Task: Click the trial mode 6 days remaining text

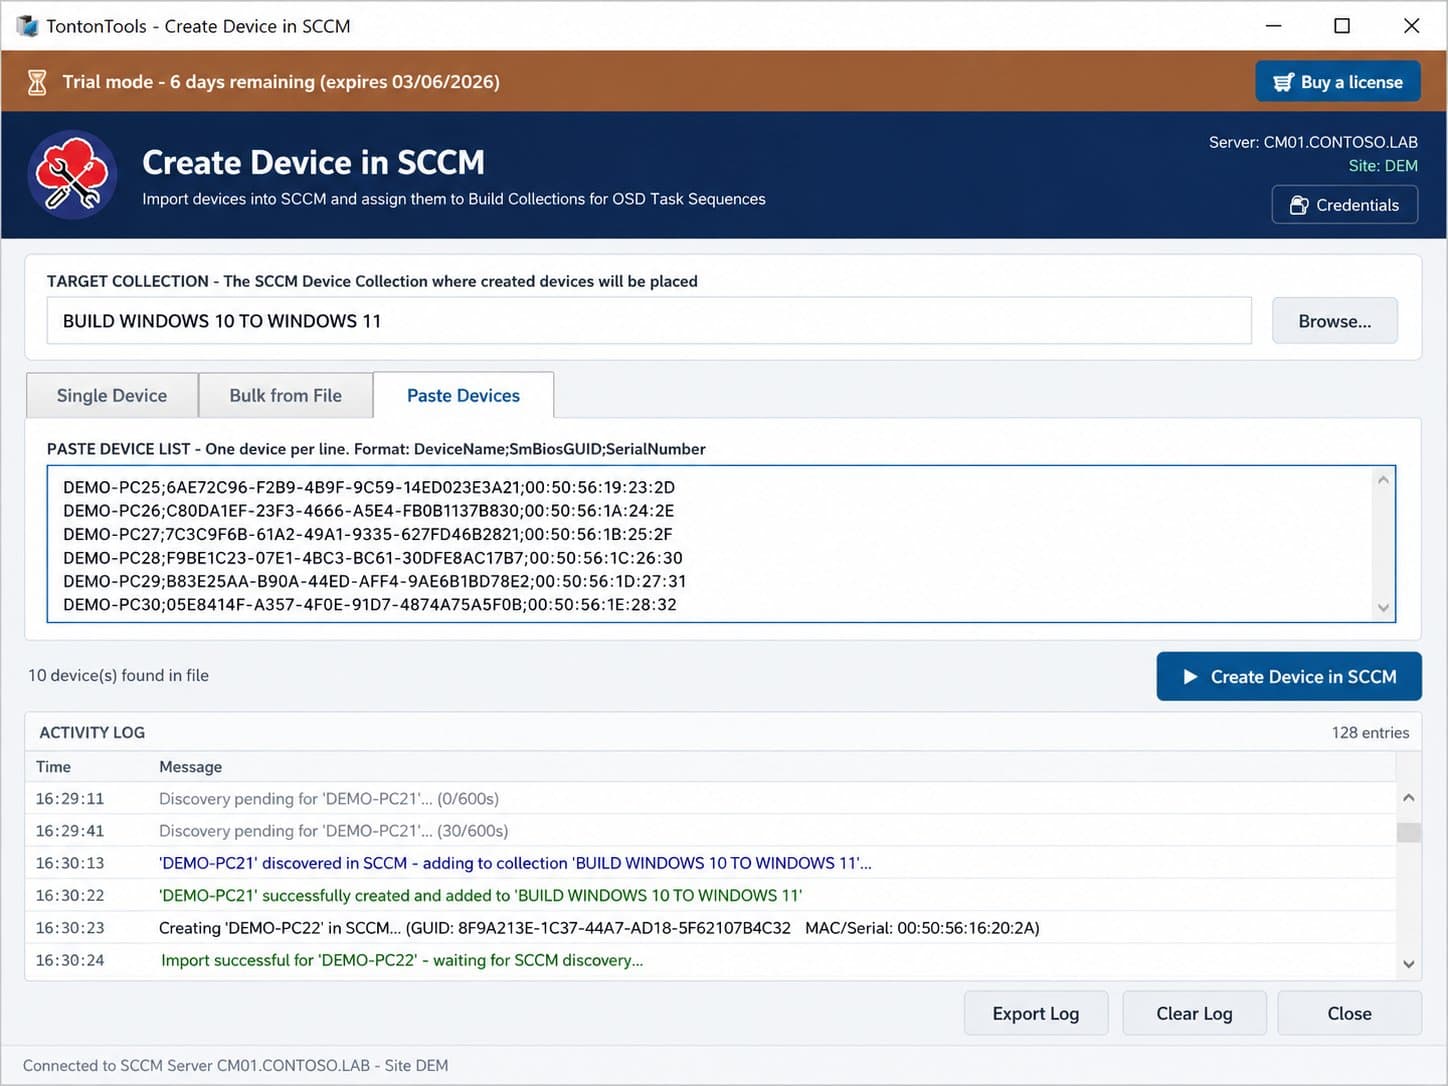Action: pos(281,82)
